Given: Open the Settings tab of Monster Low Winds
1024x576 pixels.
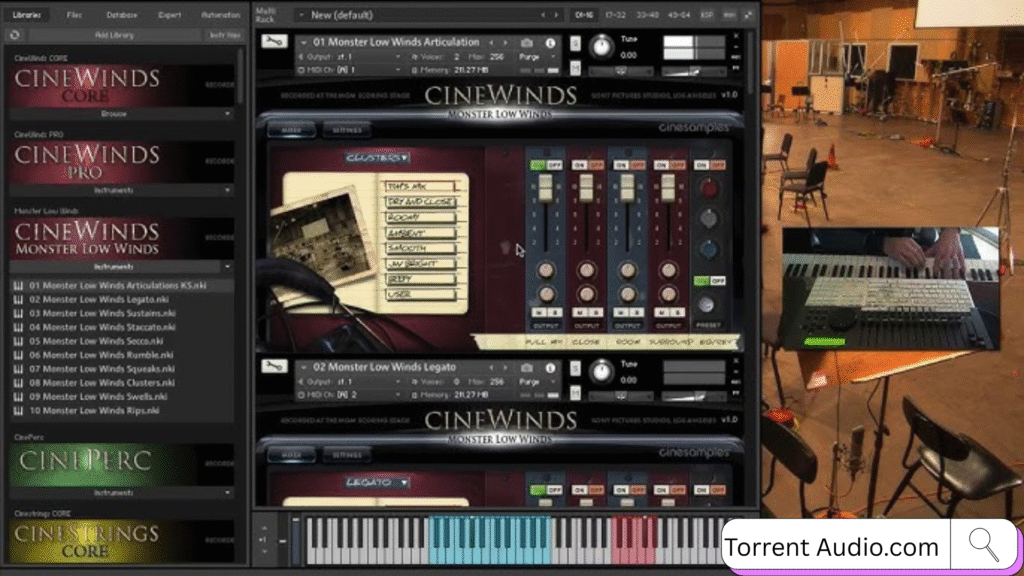Looking at the screenshot, I should pos(347,129).
